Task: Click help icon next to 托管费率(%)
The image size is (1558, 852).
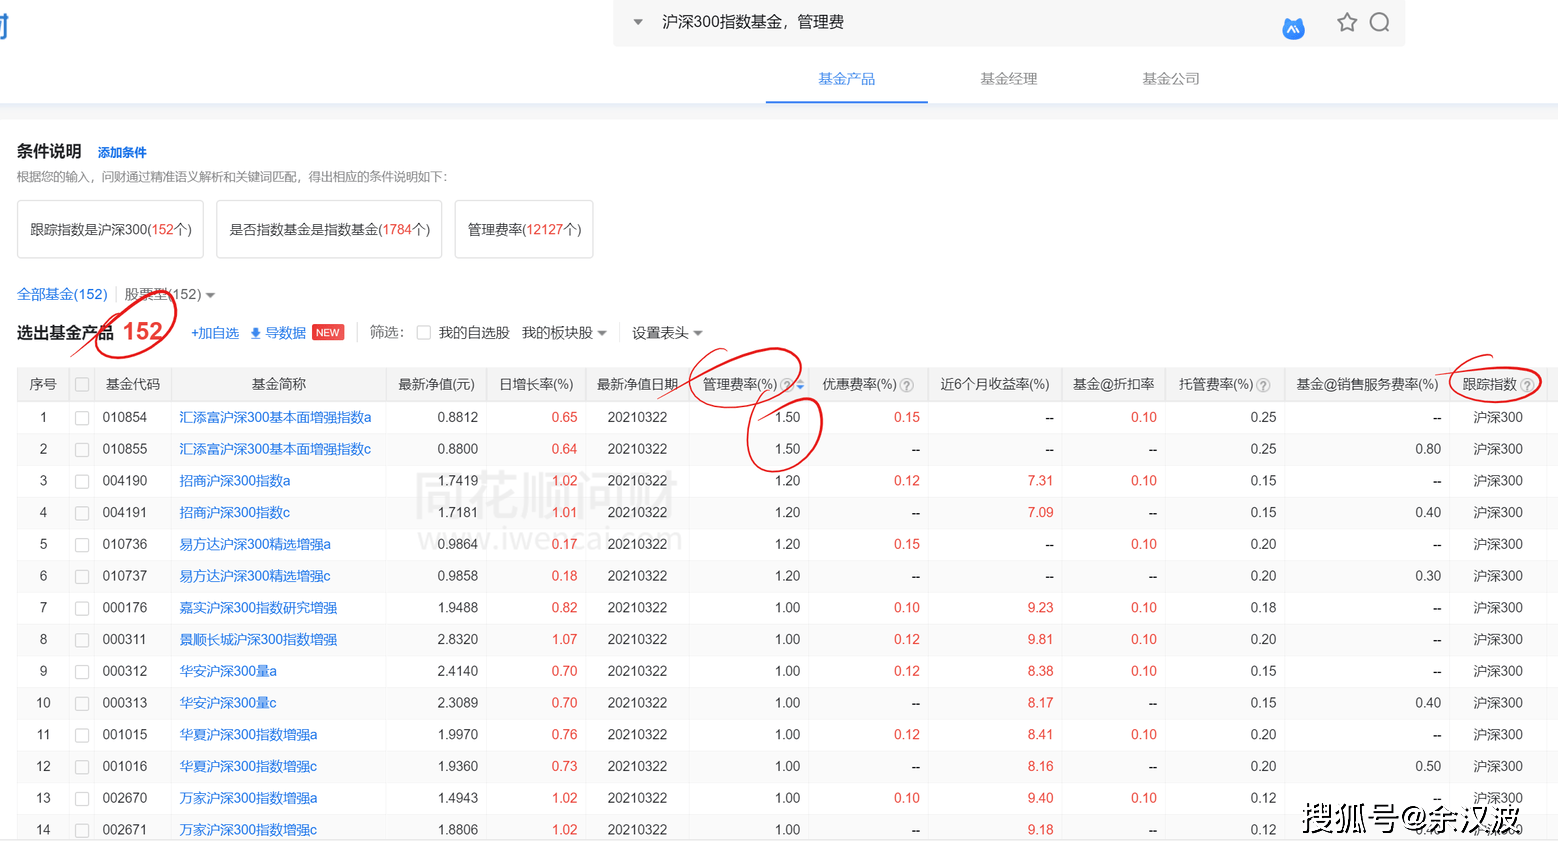Action: click(x=1263, y=385)
